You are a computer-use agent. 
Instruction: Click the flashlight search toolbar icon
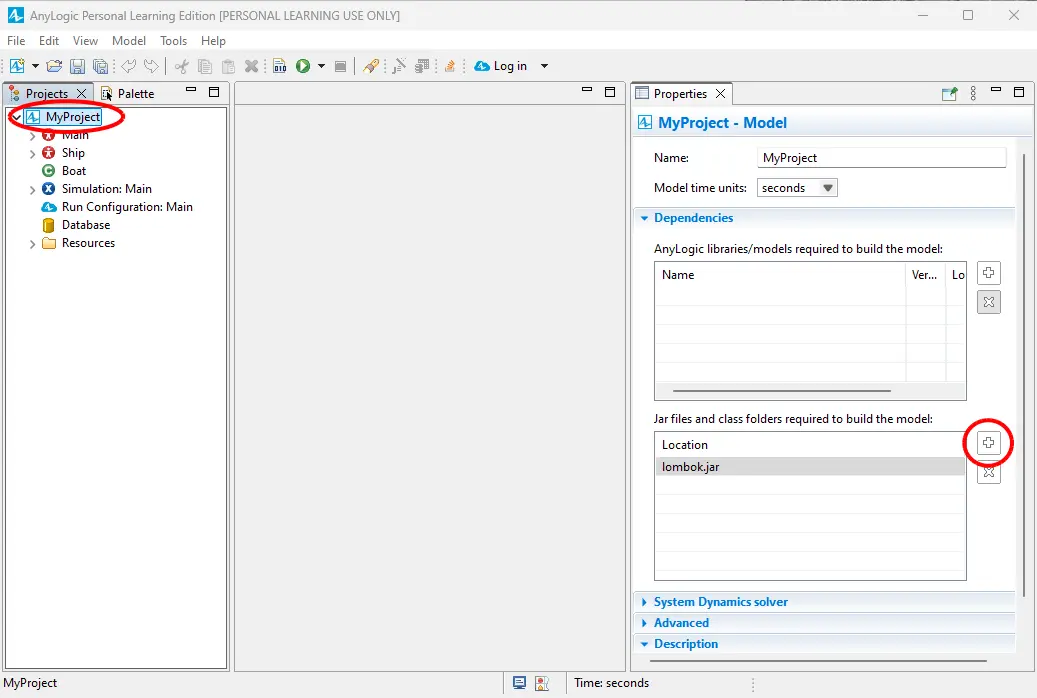tap(371, 65)
